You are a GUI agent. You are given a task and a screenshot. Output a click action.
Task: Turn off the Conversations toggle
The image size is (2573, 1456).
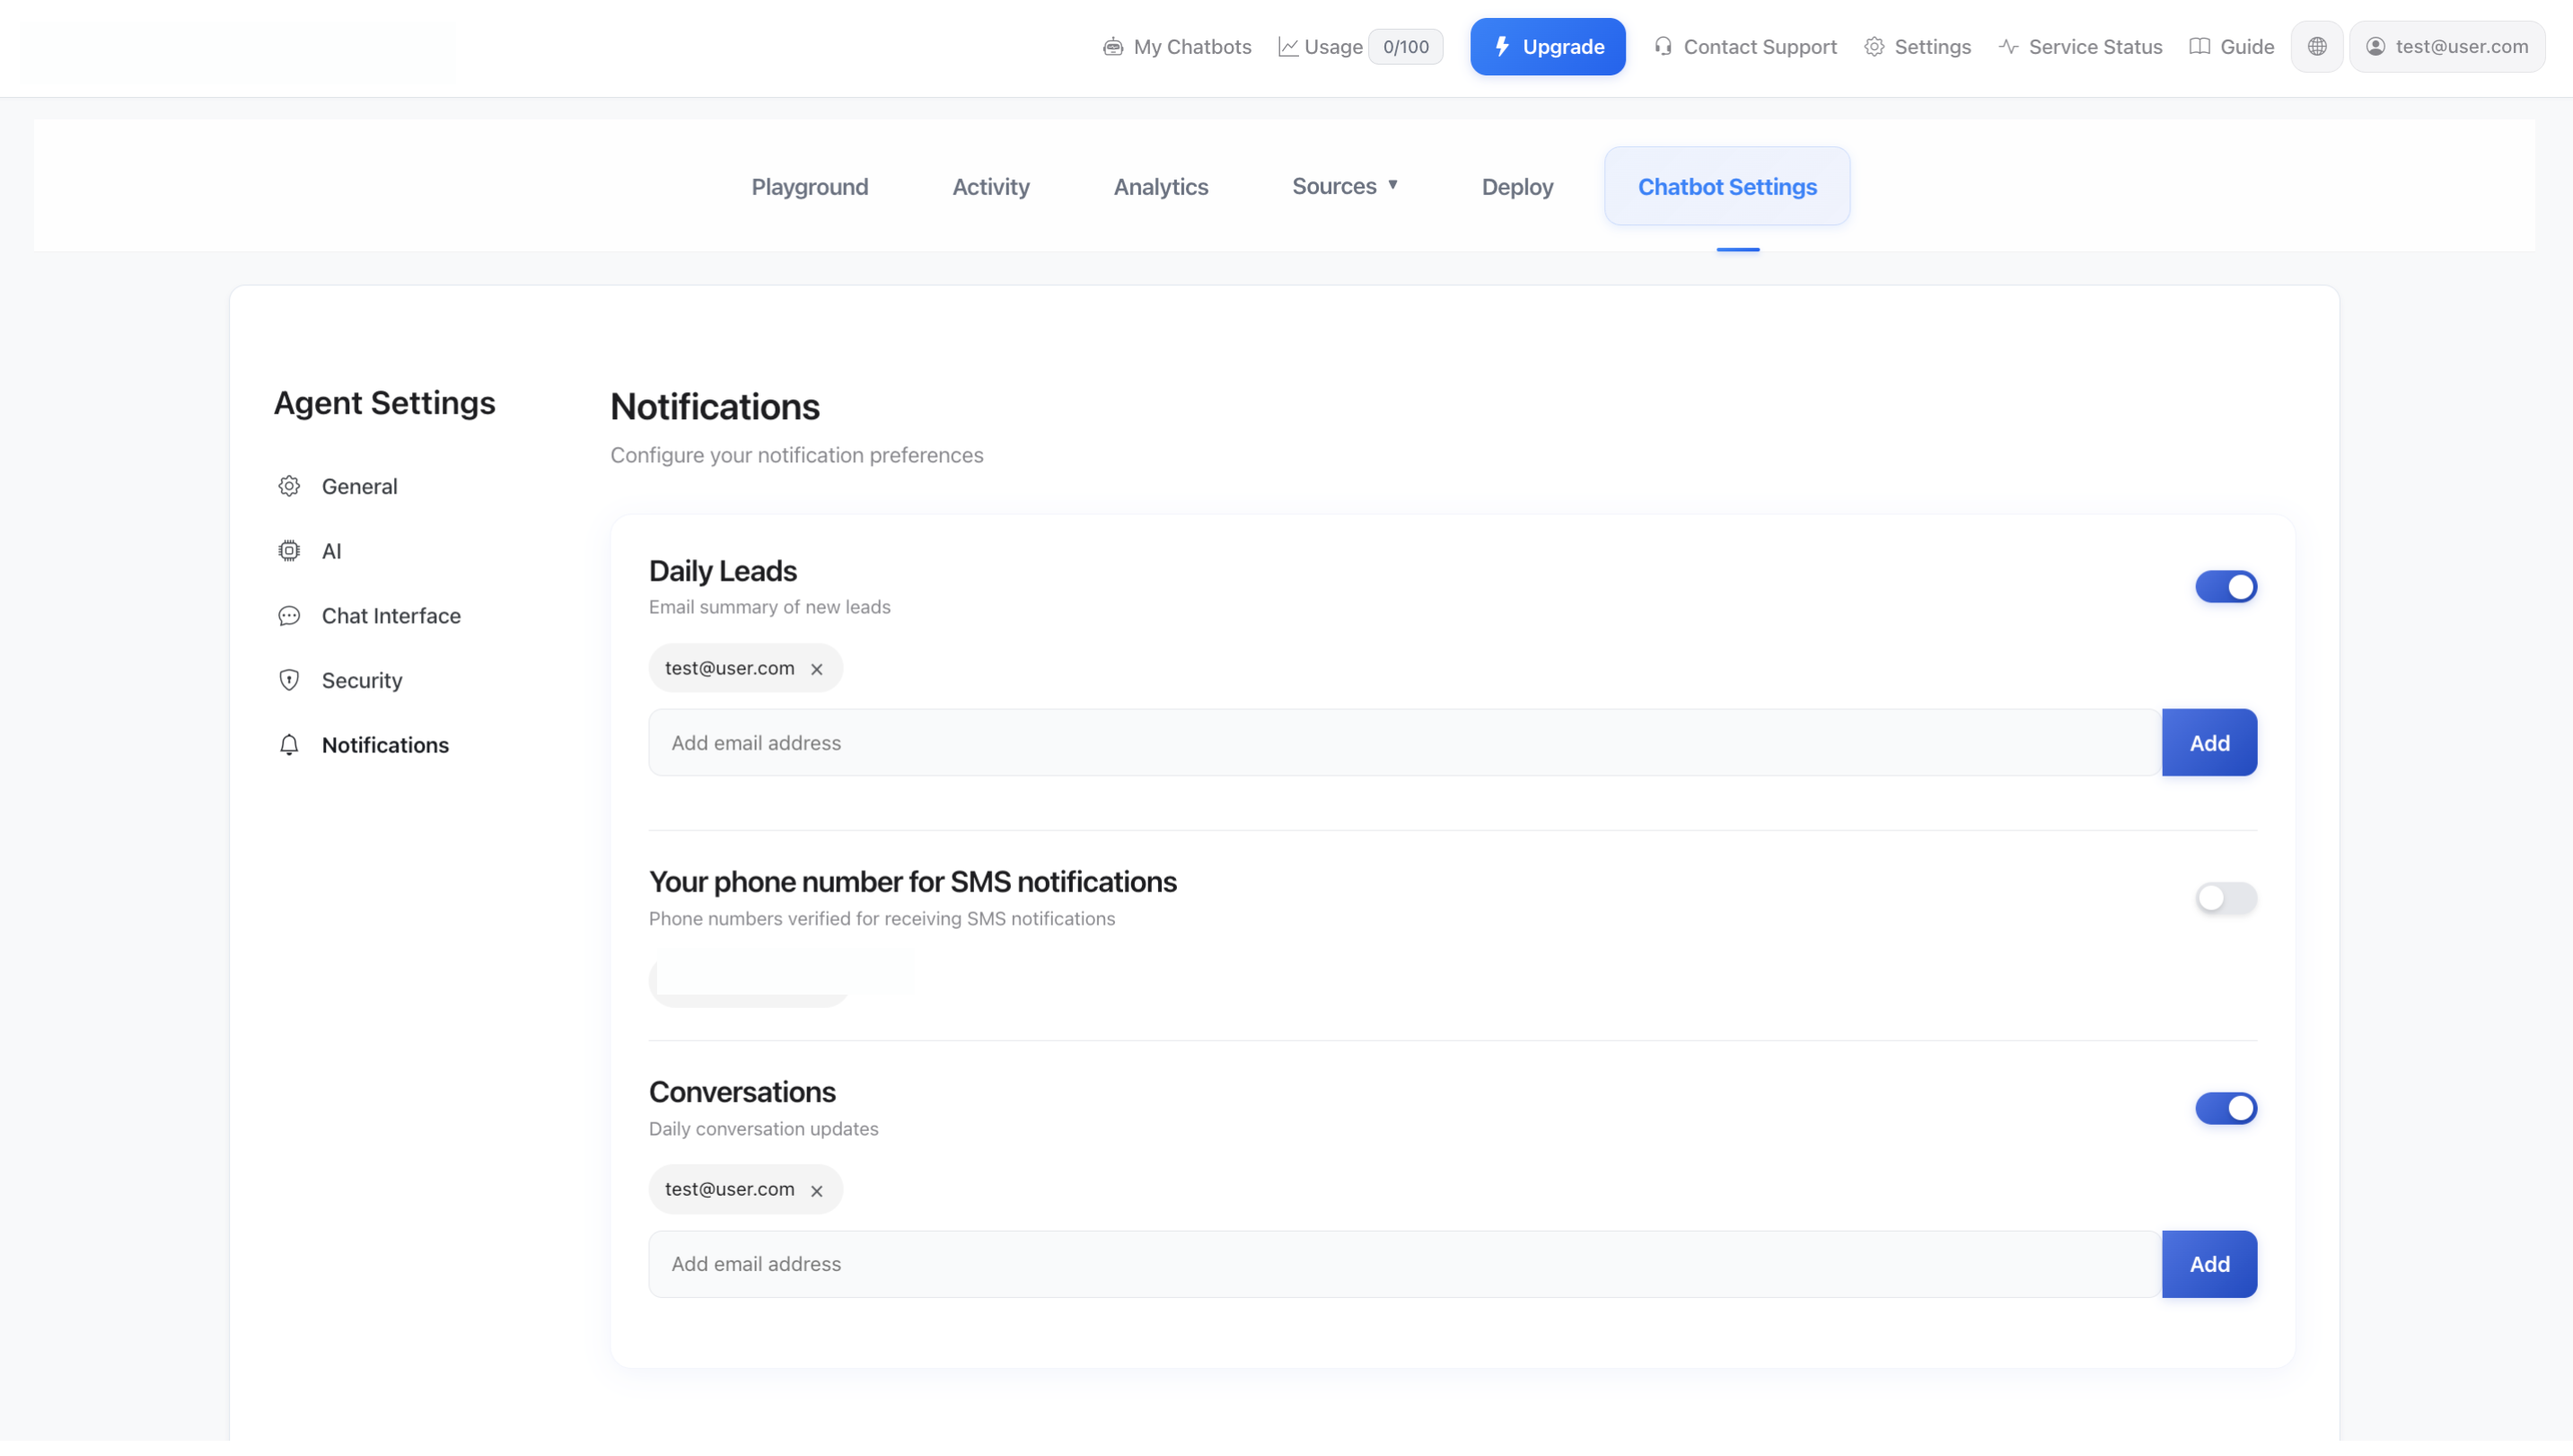tap(2226, 1108)
